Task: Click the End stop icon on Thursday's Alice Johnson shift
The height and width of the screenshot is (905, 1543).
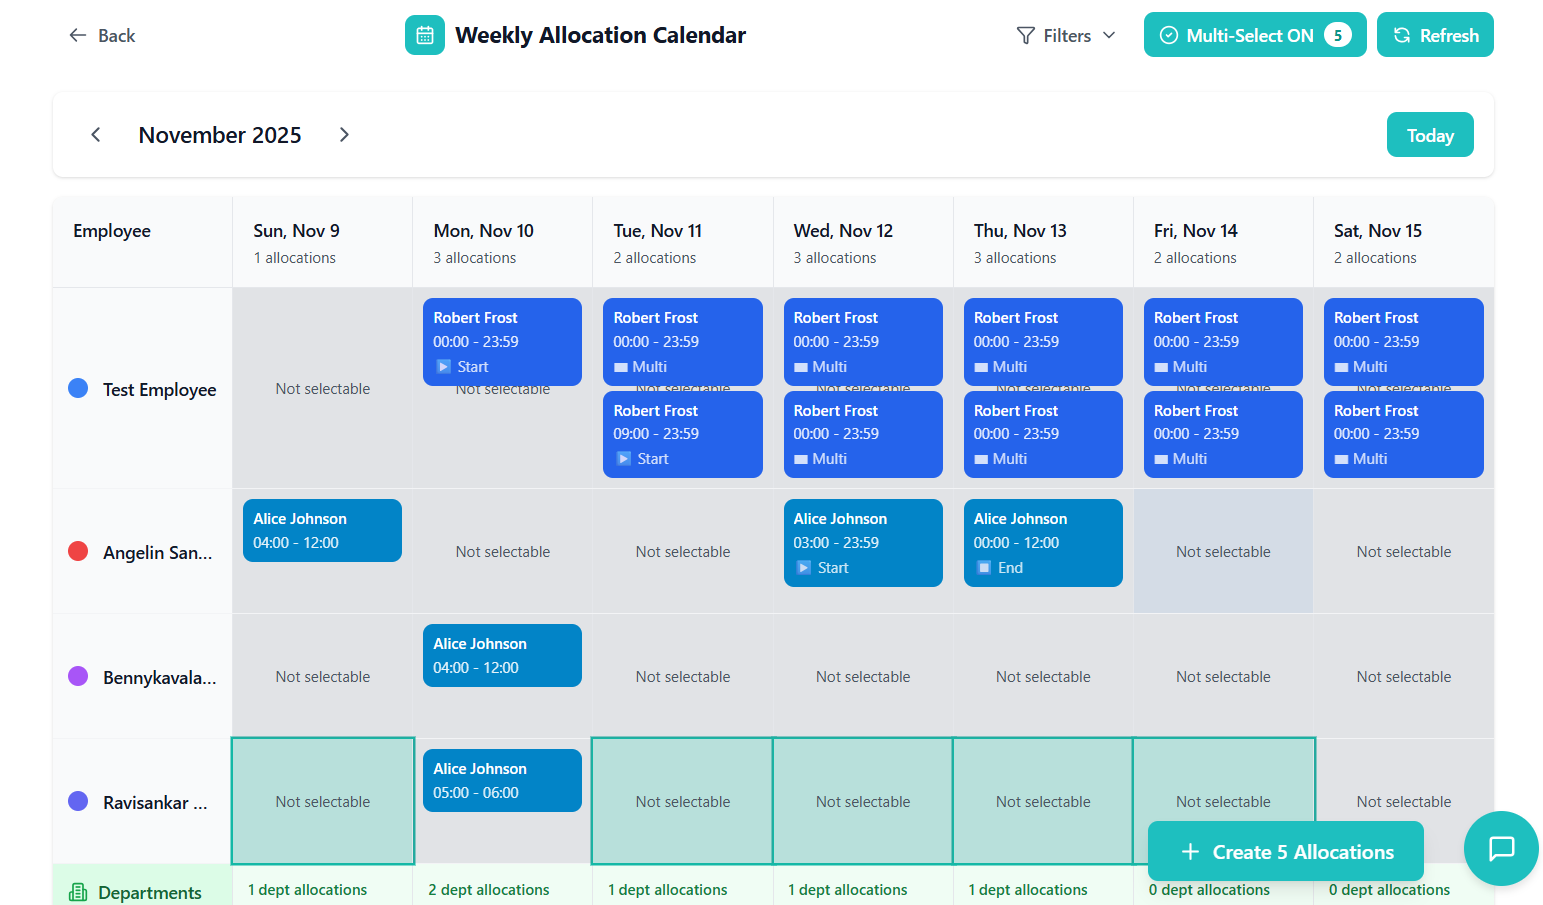Action: pyautogui.click(x=985, y=568)
